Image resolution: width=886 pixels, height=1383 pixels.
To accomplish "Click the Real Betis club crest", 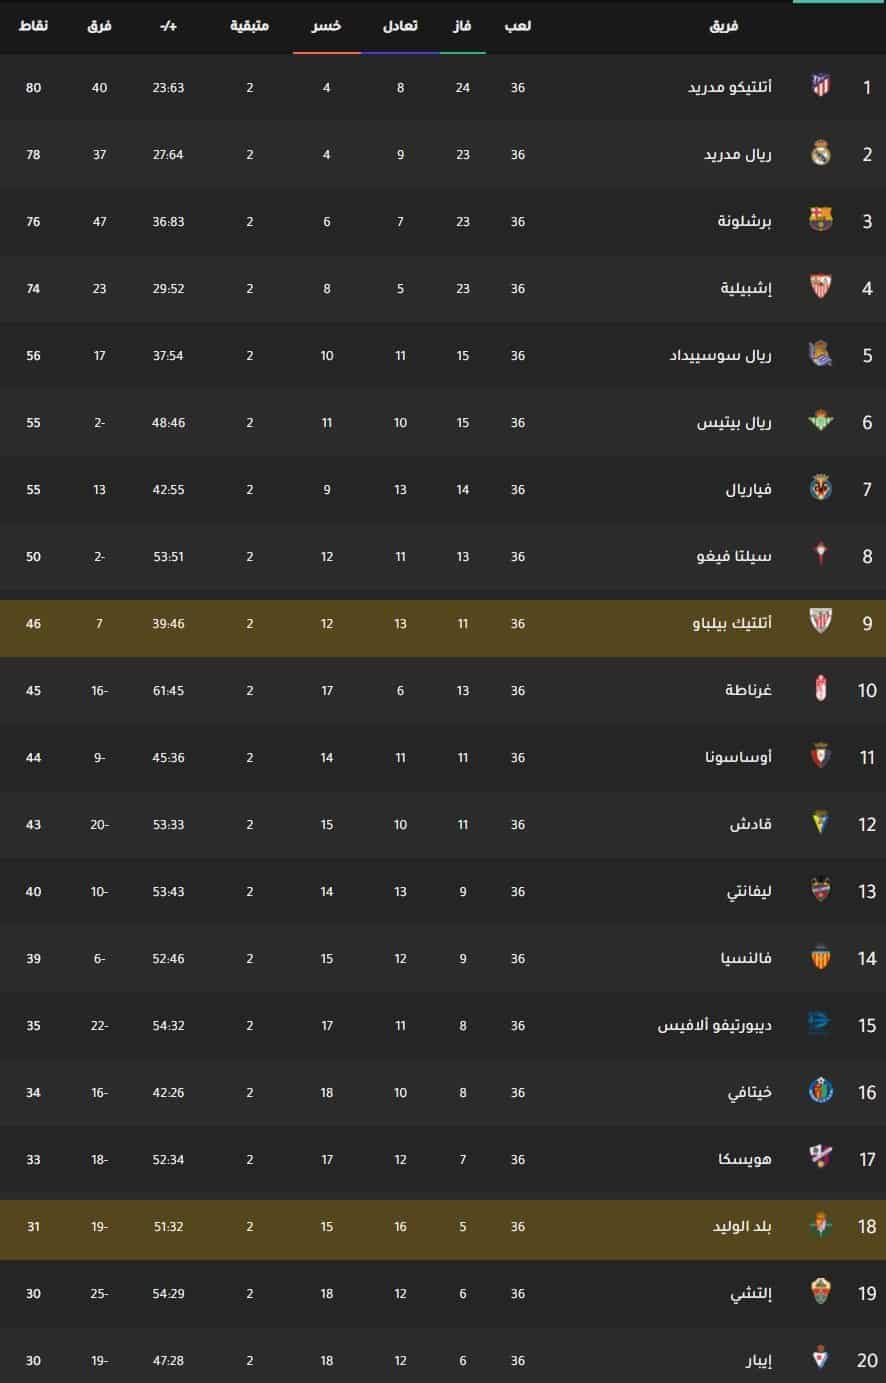I will [x=821, y=422].
